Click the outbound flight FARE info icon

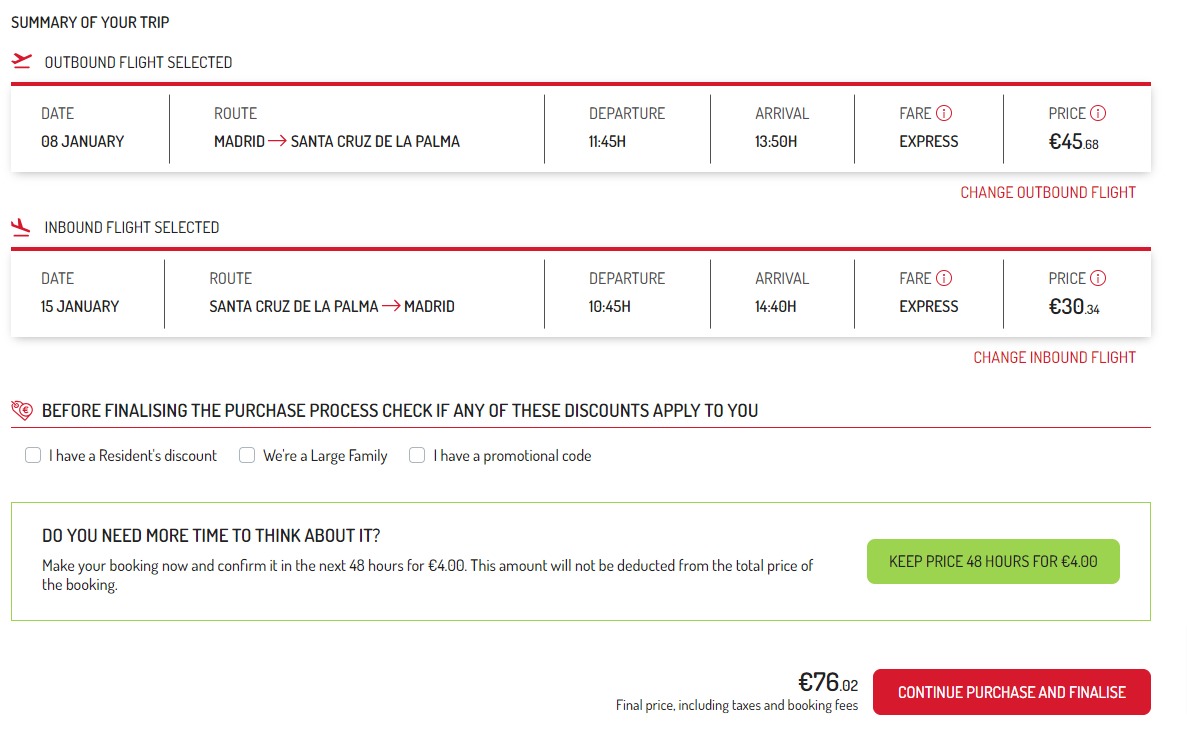(x=944, y=114)
